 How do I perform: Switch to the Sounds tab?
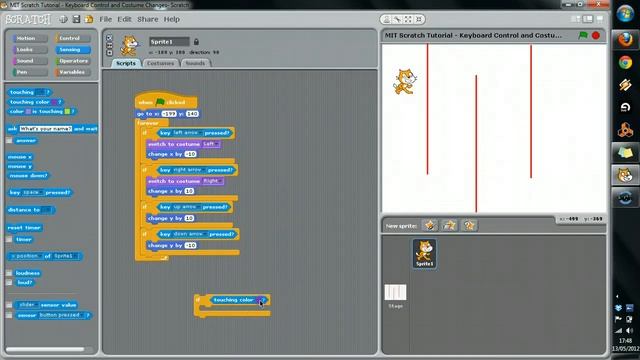(195, 63)
